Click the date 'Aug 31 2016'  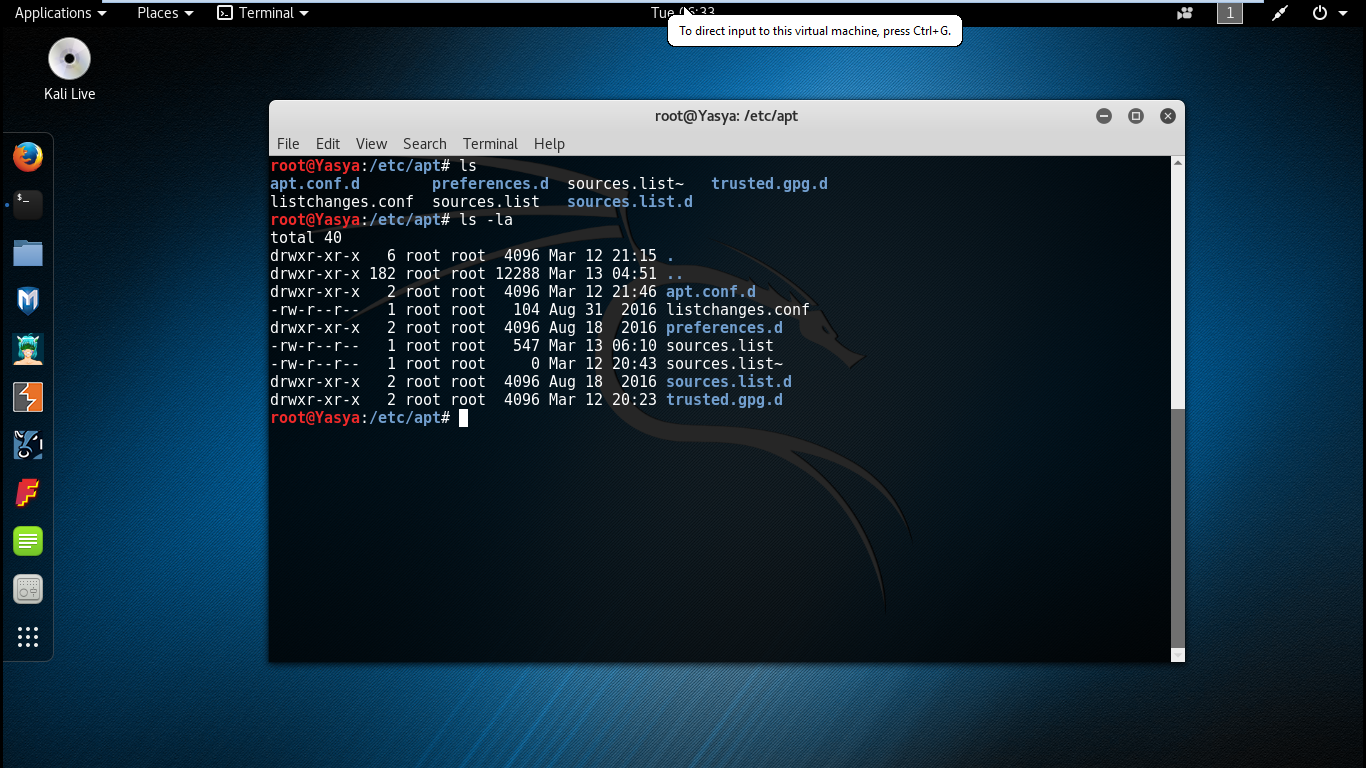tap(603, 310)
